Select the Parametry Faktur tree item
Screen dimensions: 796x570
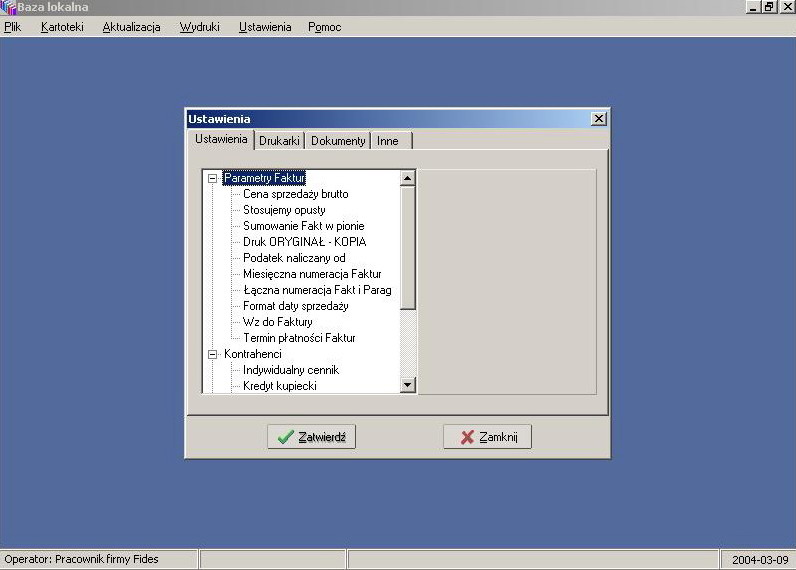coord(264,178)
